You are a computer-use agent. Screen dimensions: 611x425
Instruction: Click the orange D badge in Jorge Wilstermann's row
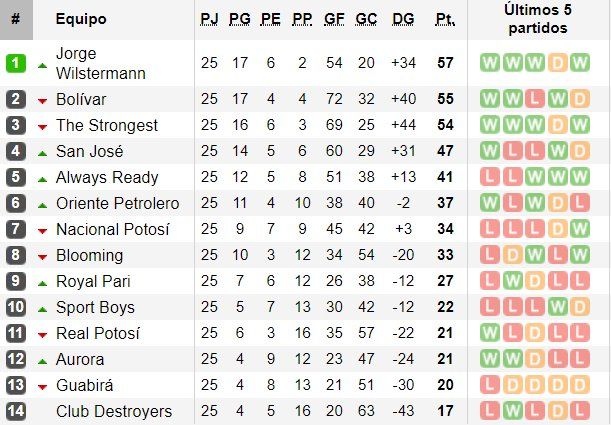pyautogui.click(x=557, y=63)
